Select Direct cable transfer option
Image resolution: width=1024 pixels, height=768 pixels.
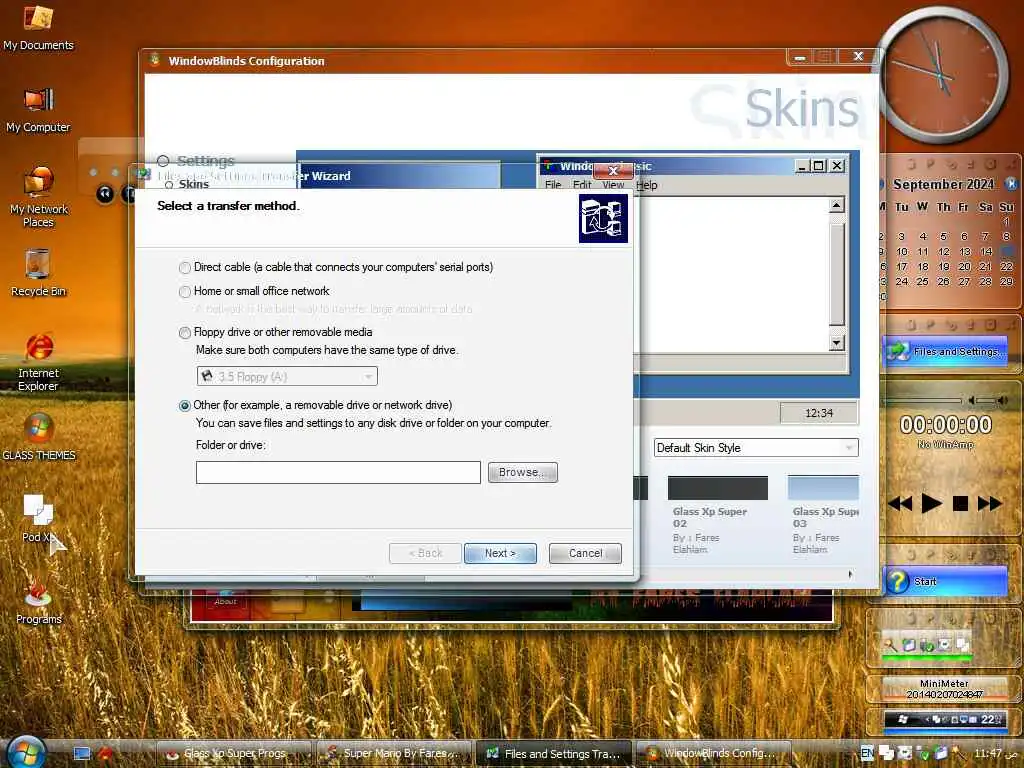[185, 268]
